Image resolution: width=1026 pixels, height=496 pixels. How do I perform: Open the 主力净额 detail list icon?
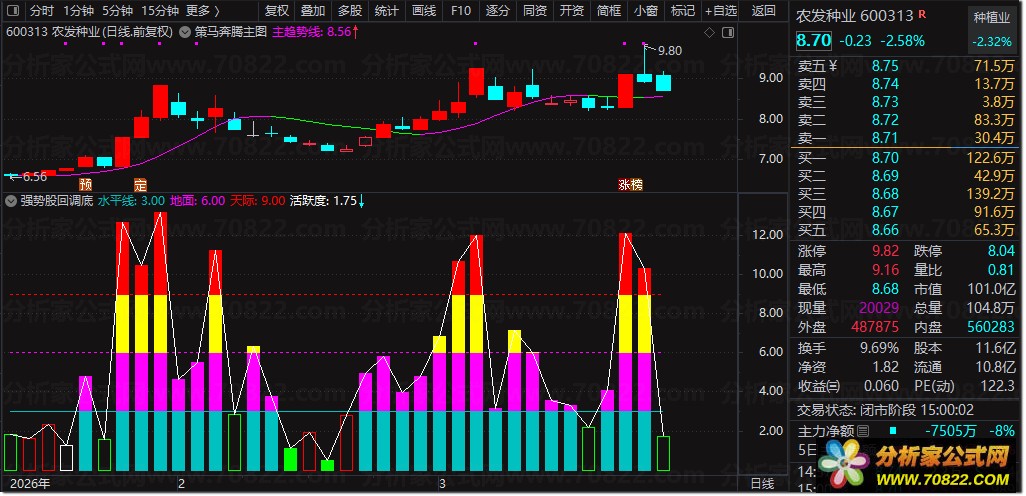point(863,431)
